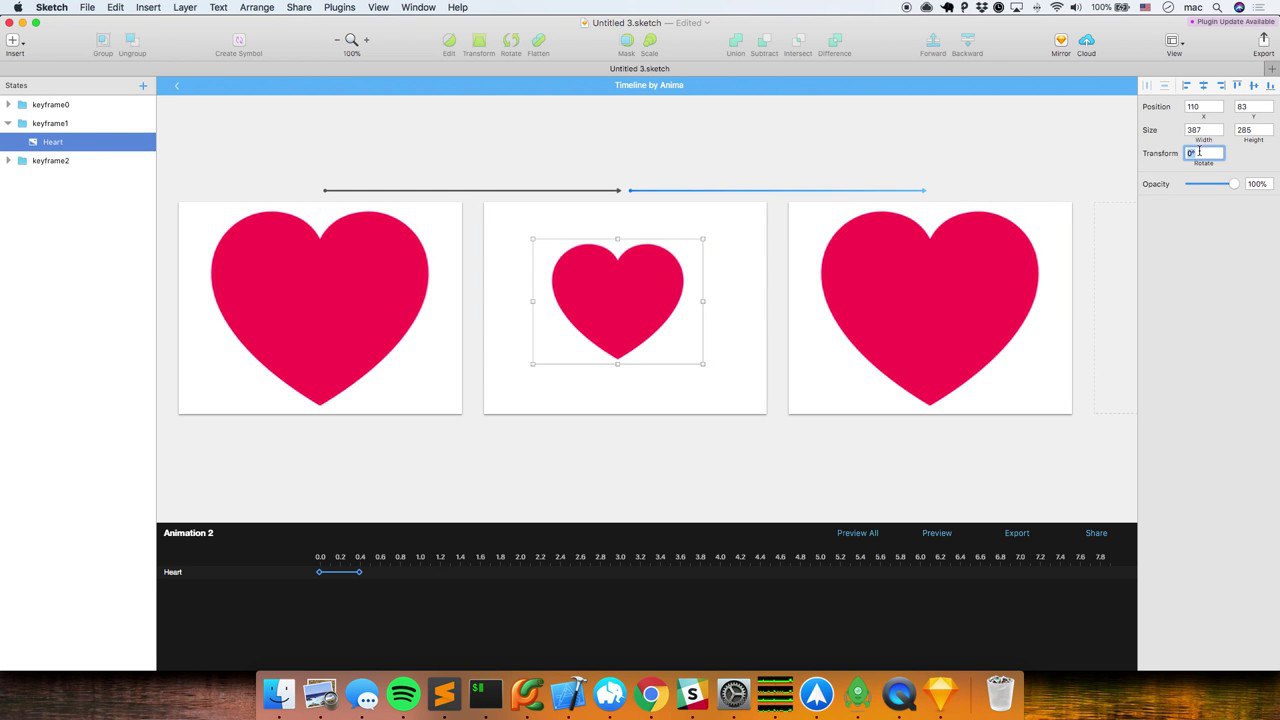Expand the keyframe0 state
Screen dimensions: 1280x720
pos(9,105)
